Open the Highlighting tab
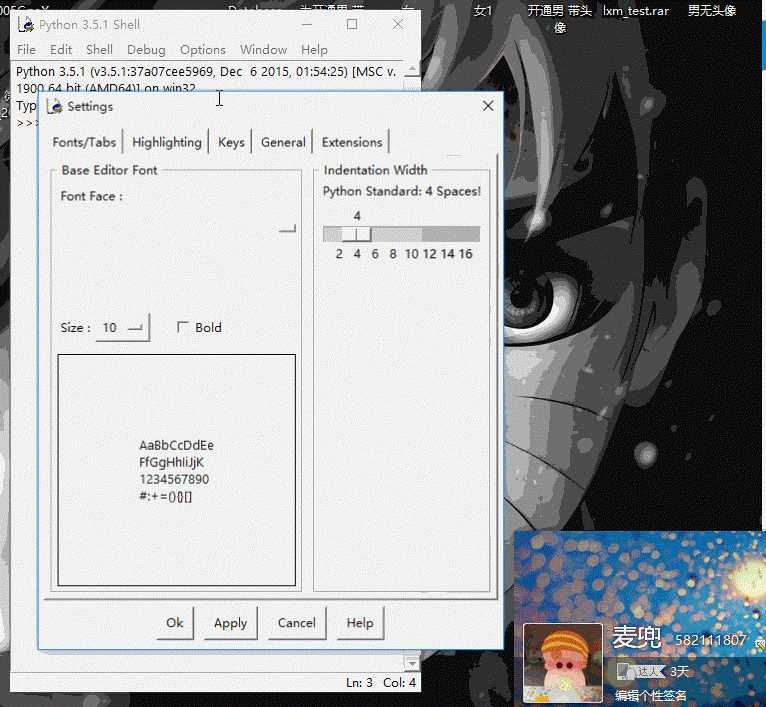 pos(167,142)
